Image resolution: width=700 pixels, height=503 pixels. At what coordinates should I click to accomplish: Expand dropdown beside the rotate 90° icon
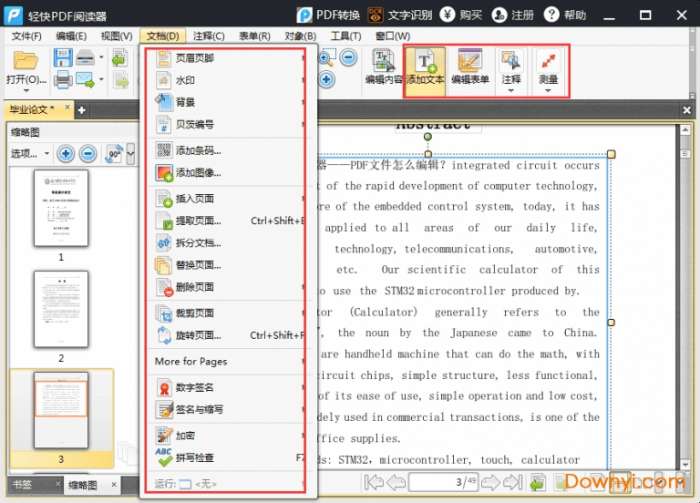pos(130,154)
